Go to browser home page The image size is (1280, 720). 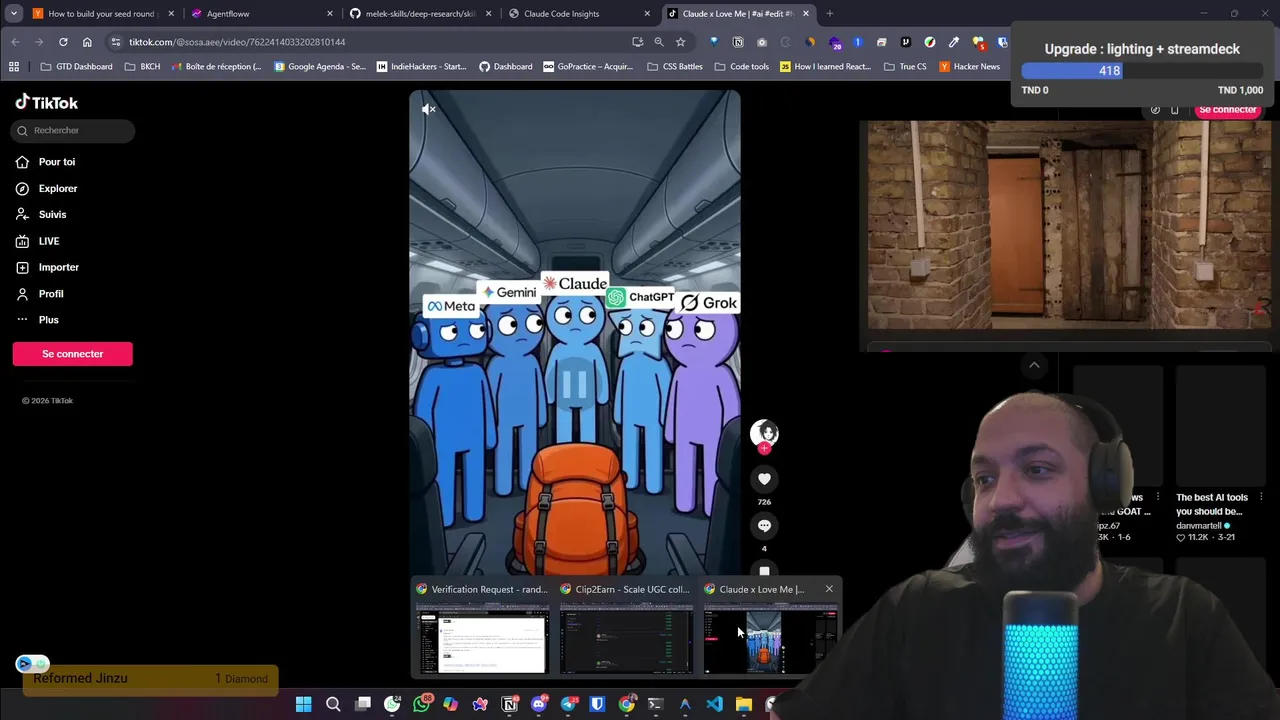[87, 42]
